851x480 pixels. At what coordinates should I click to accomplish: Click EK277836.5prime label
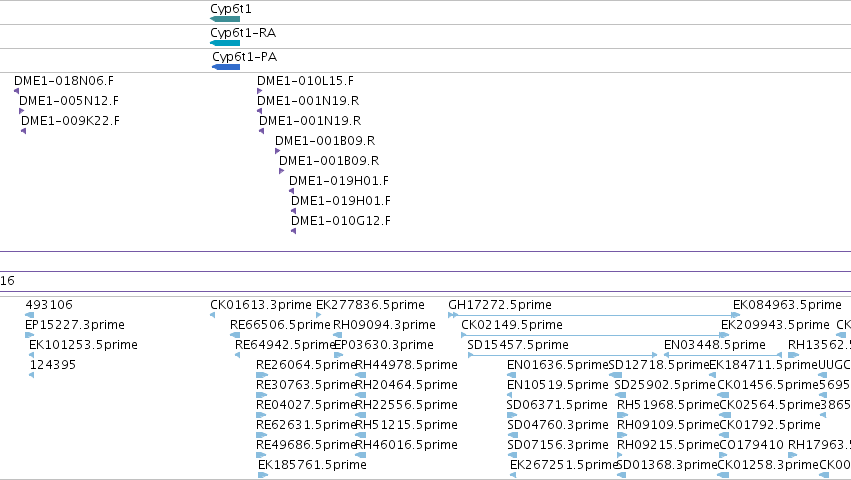pos(370,305)
